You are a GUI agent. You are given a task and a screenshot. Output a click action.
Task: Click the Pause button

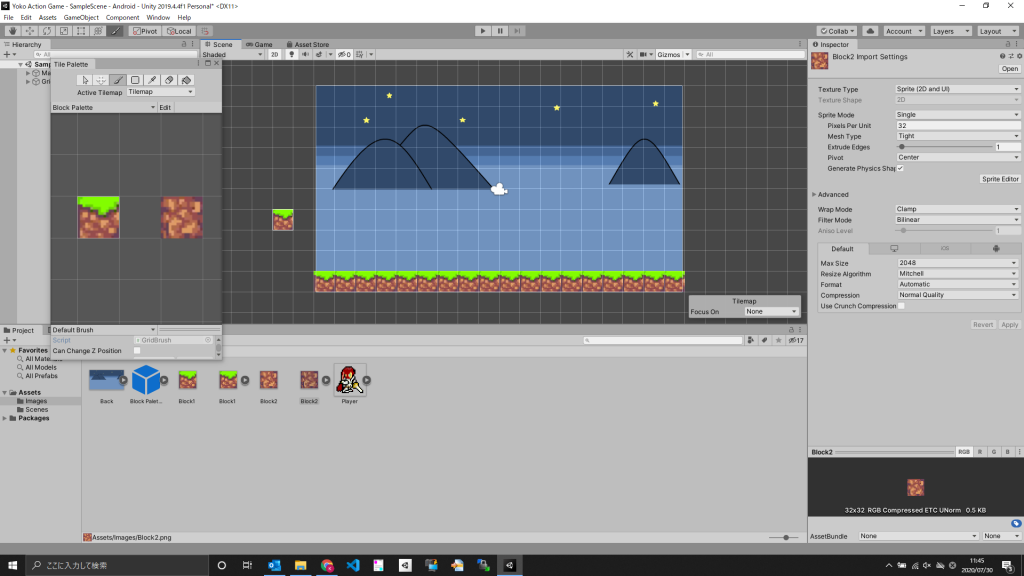500,31
